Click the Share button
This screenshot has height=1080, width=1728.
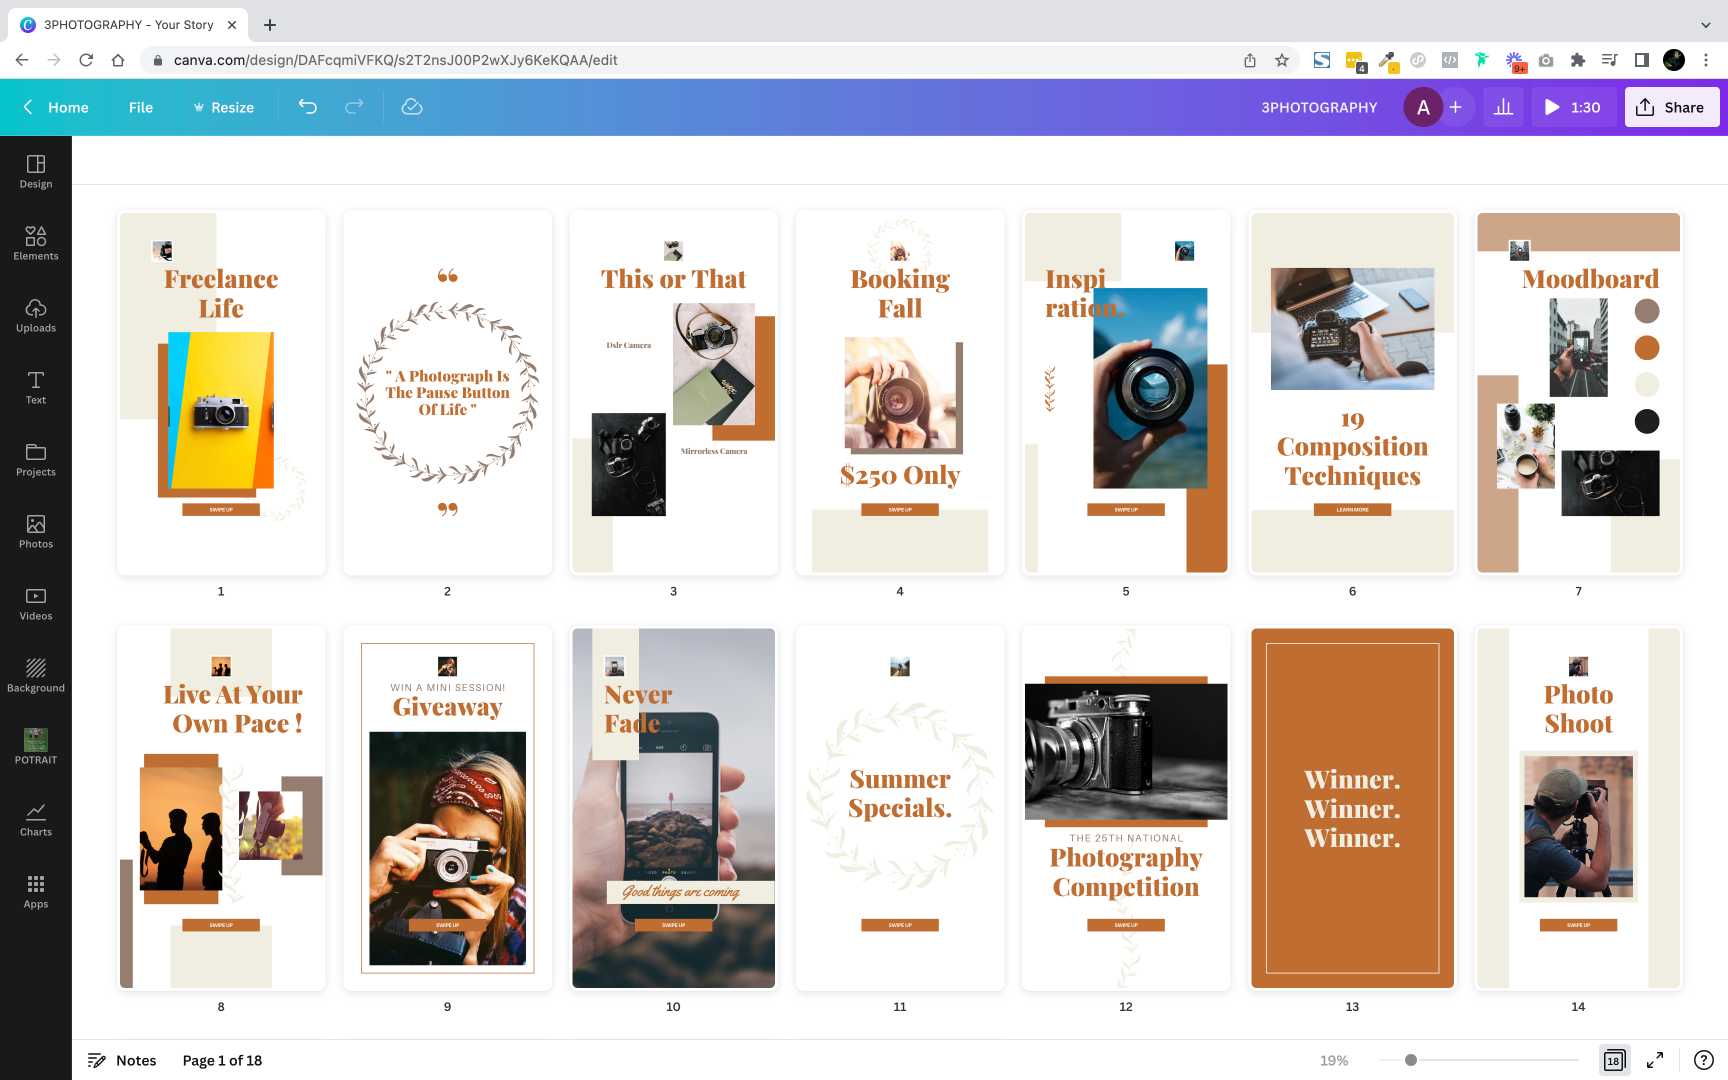pyautogui.click(x=1671, y=107)
